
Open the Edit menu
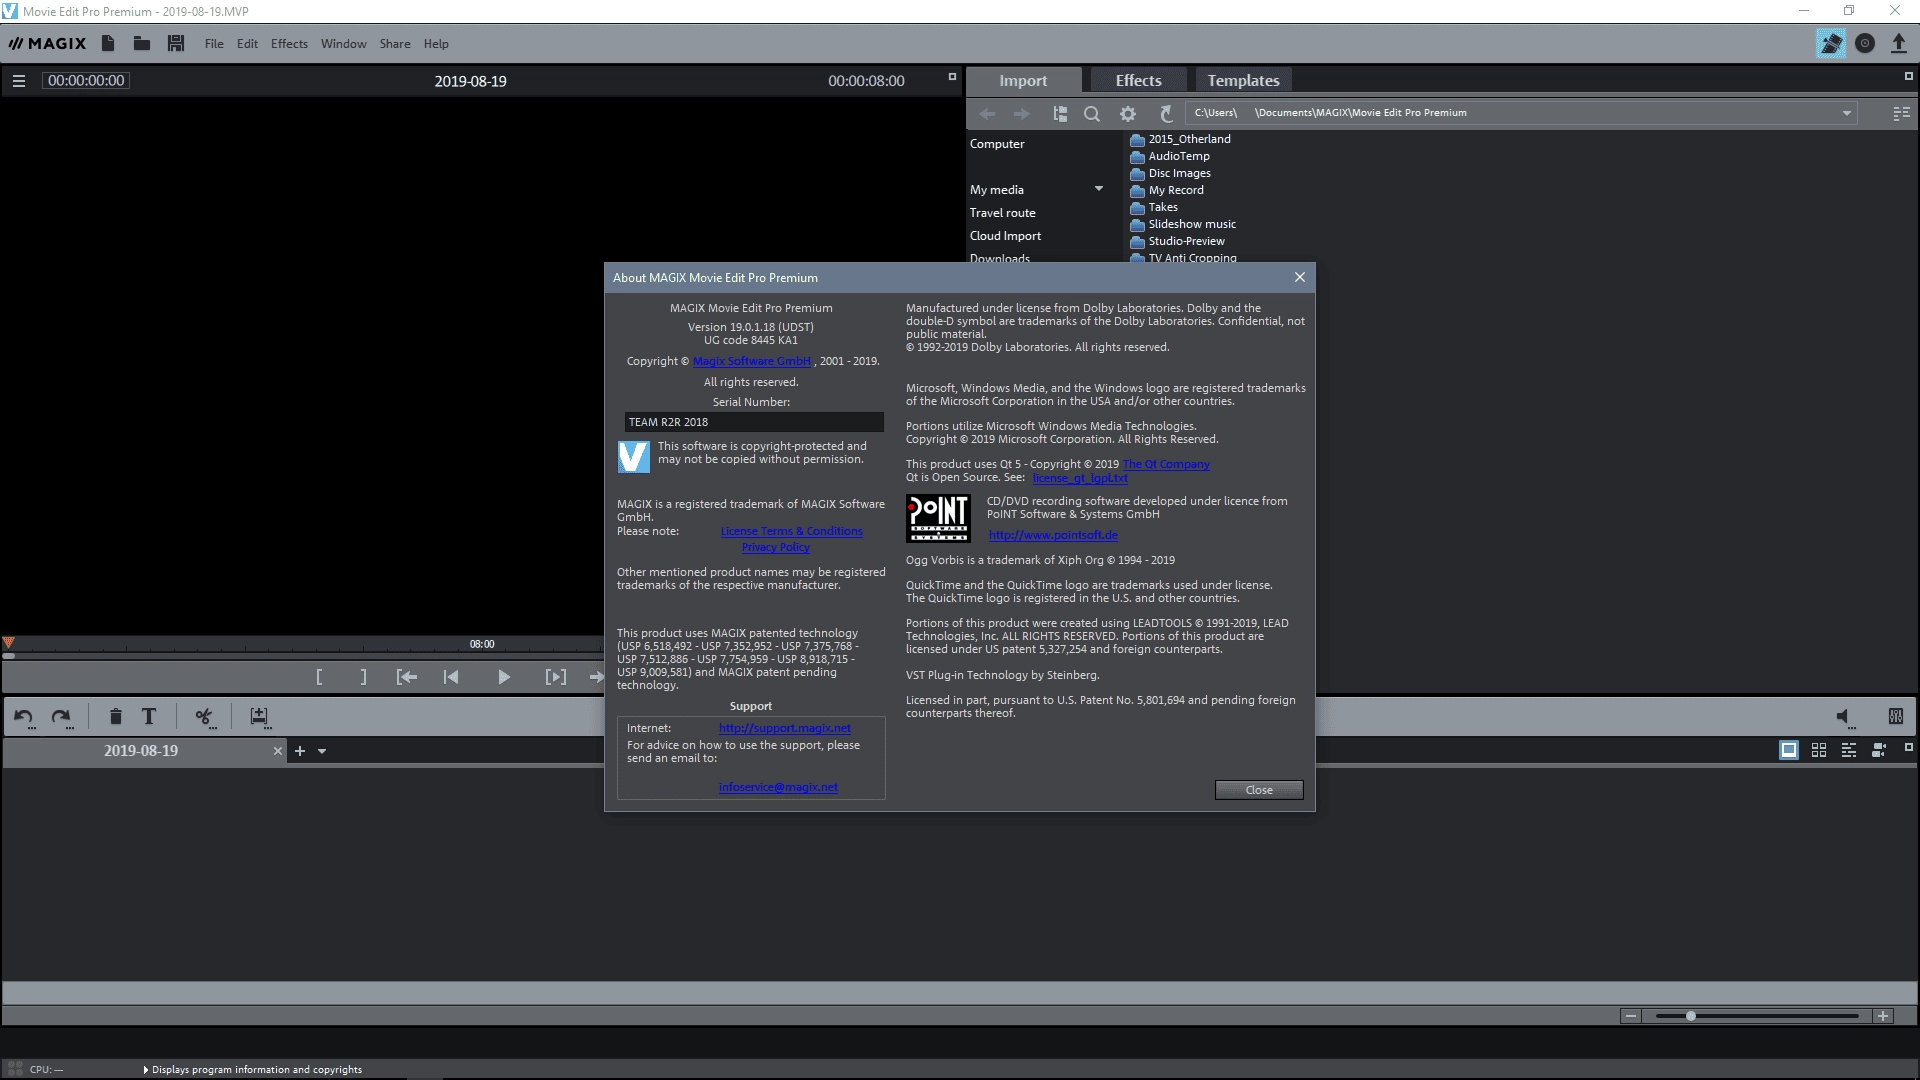pos(247,44)
